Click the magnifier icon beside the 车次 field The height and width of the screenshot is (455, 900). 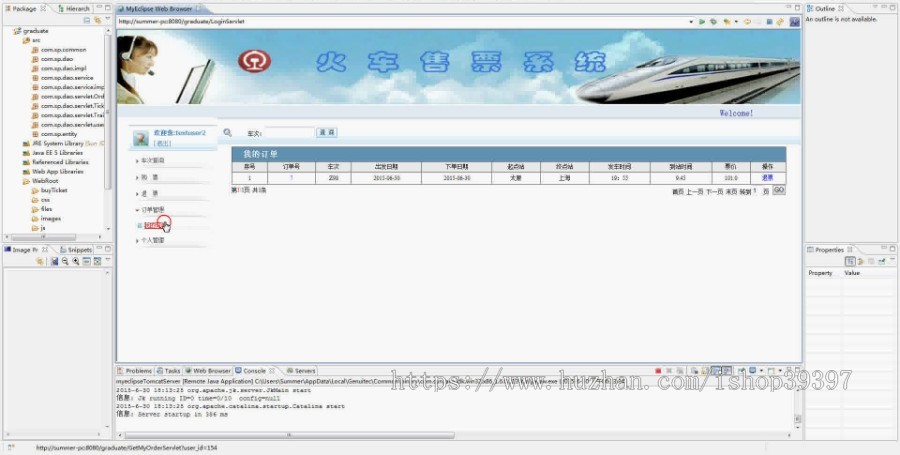click(x=228, y=133)
